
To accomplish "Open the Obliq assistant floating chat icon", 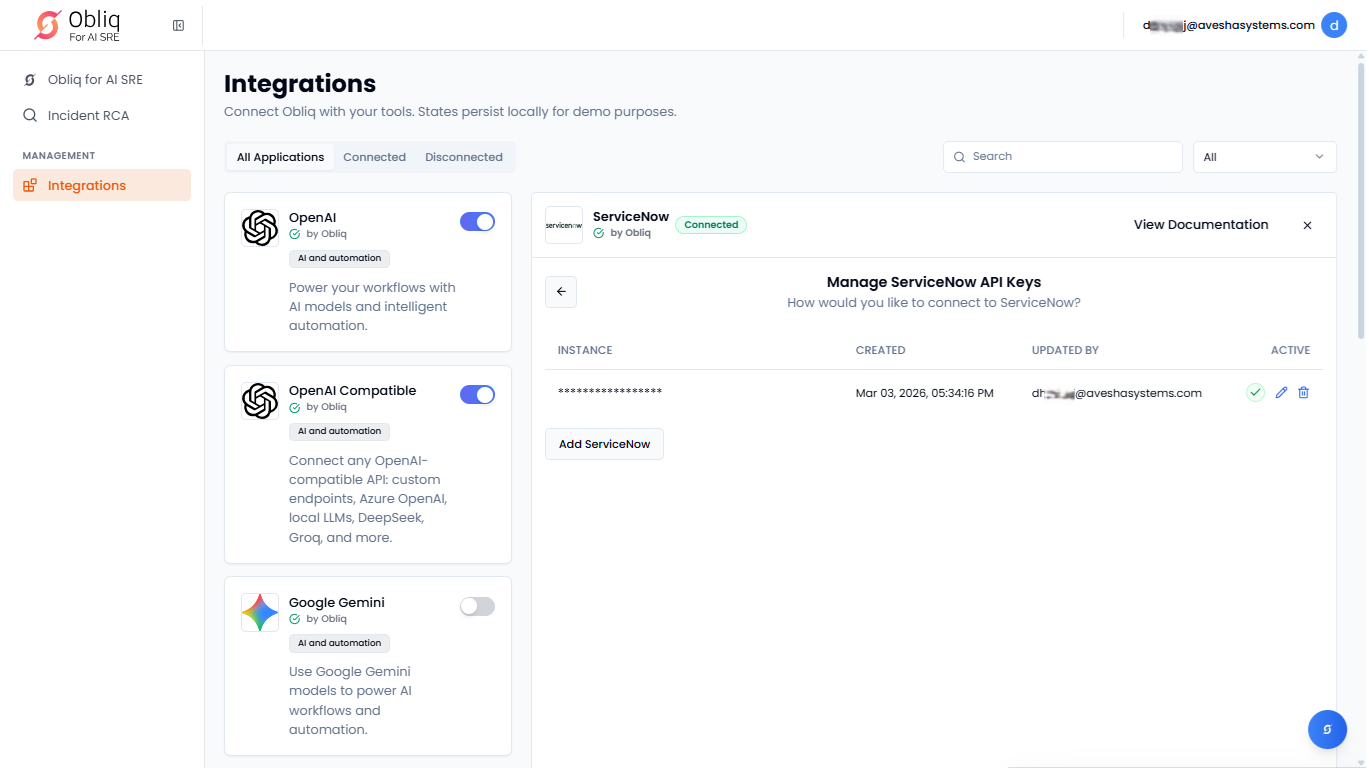I will [1327, 729].
